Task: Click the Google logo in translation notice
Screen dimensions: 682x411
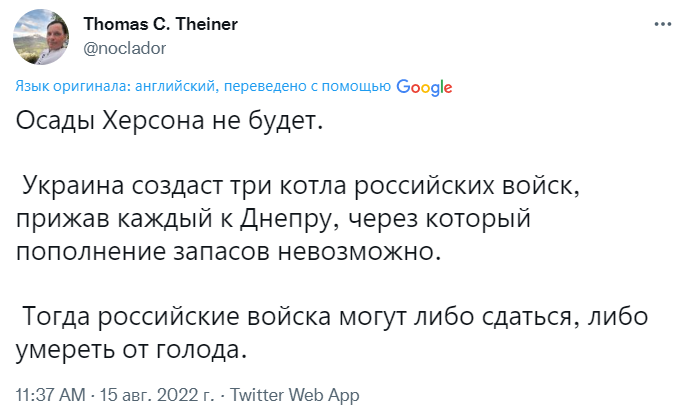Action: click(x=424, y=87)
